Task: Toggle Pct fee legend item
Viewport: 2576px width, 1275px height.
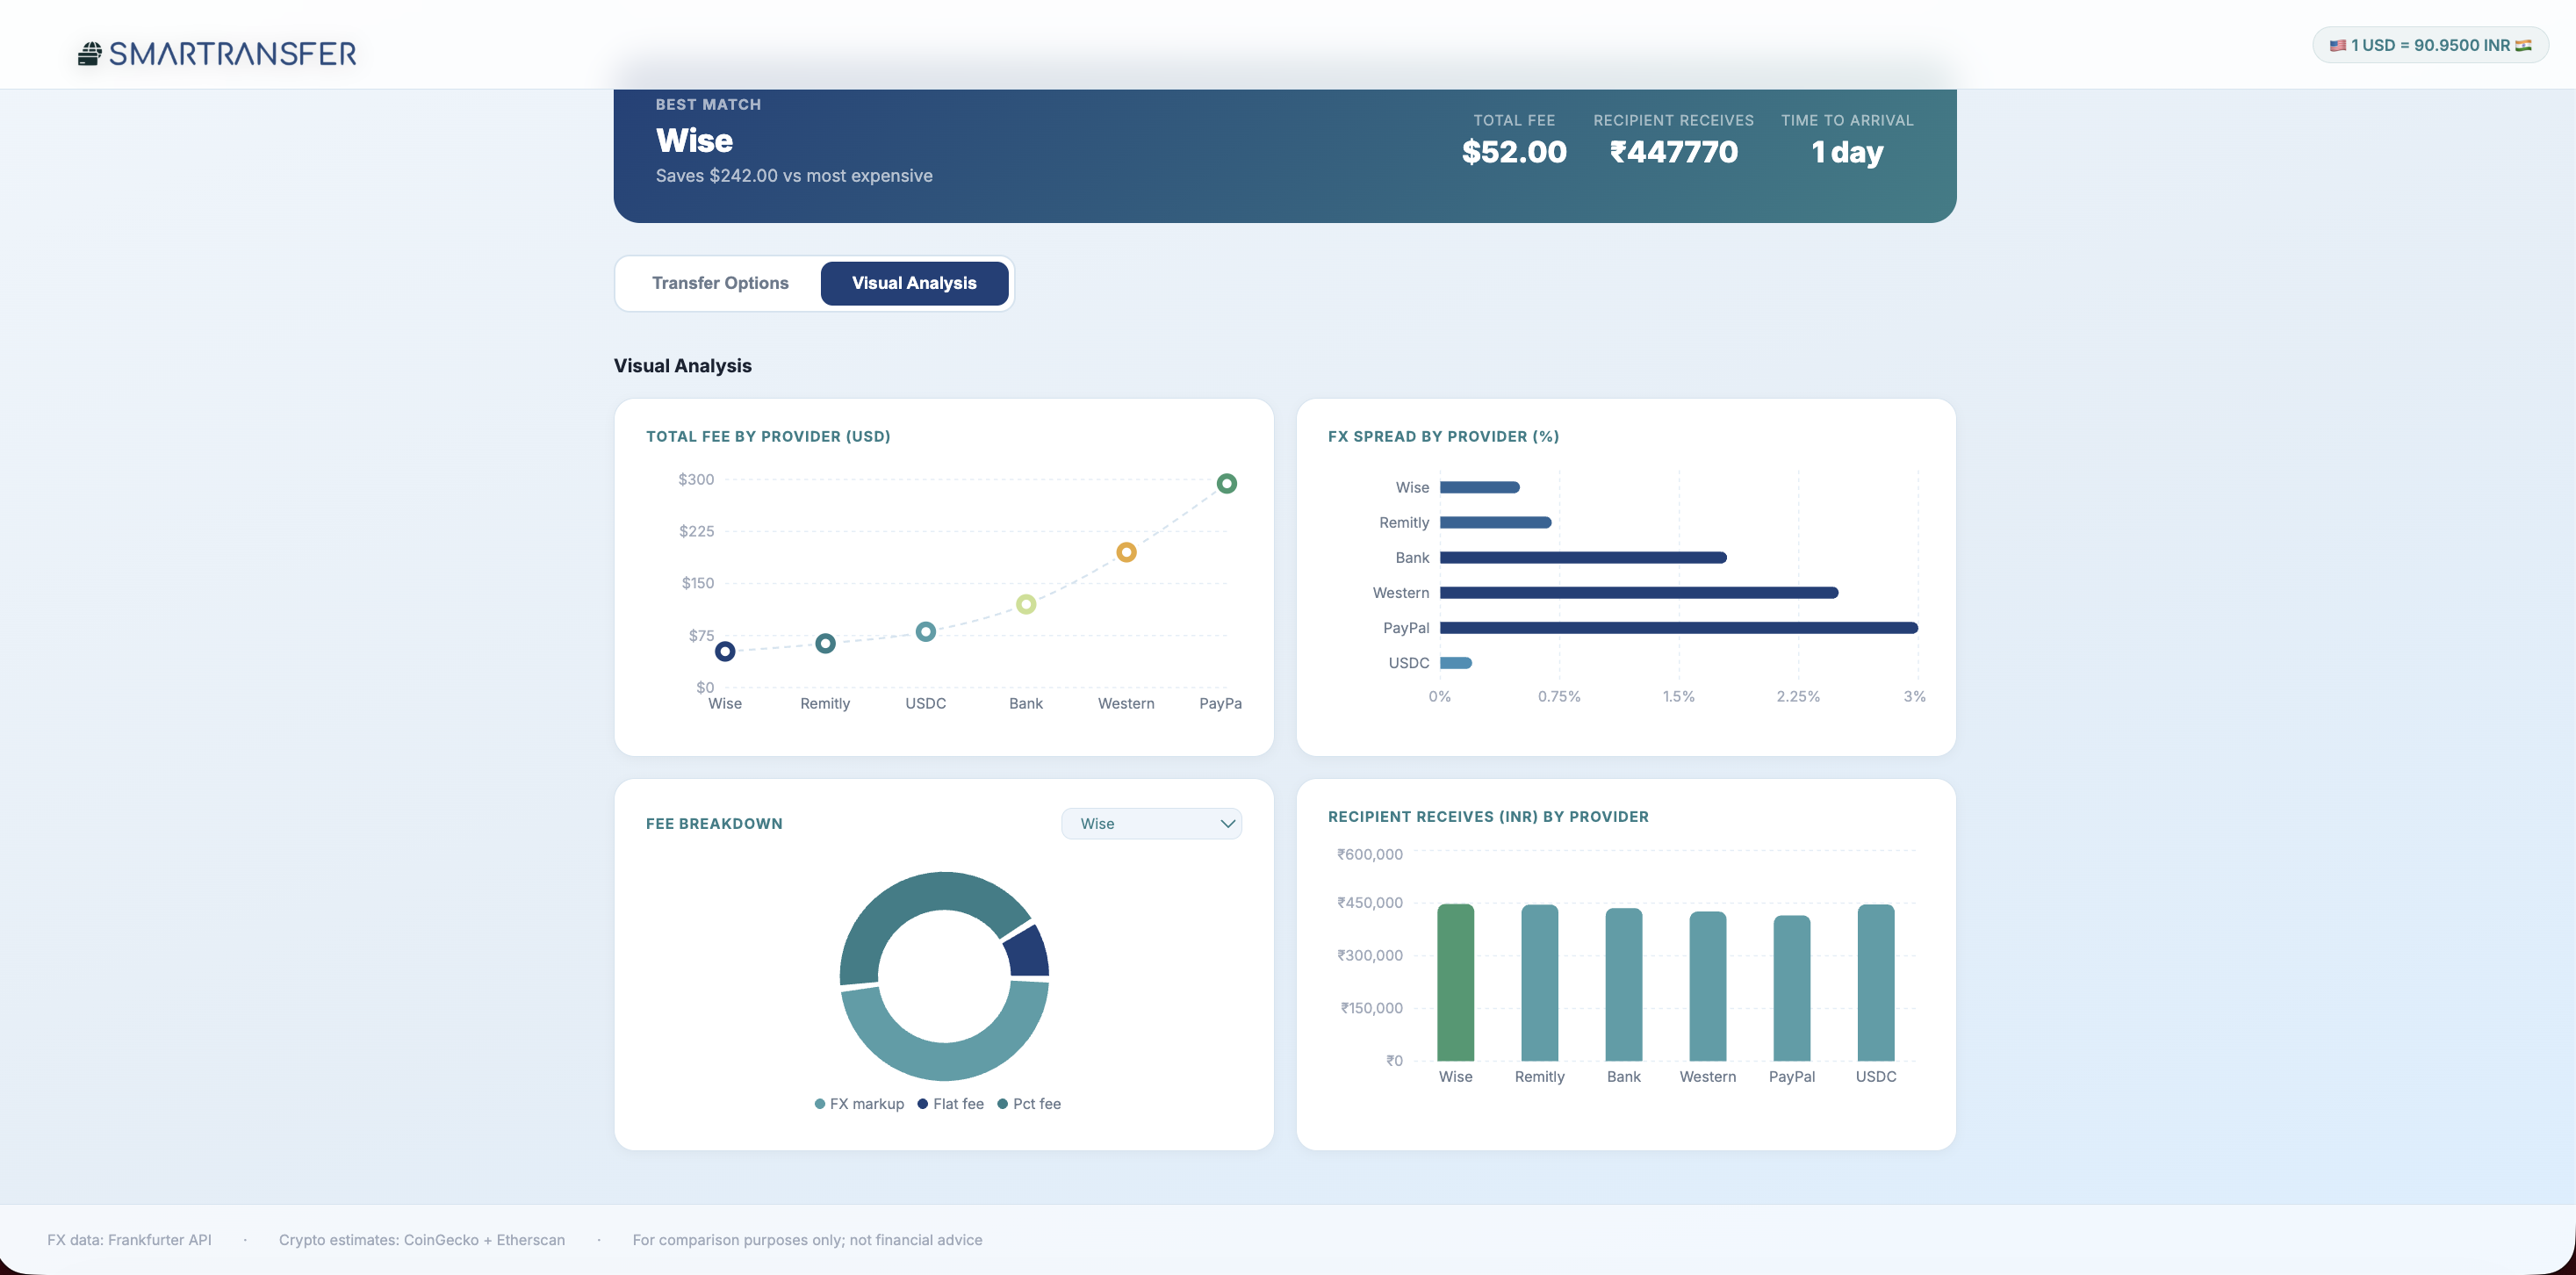Action: tap(1029, 1104)
